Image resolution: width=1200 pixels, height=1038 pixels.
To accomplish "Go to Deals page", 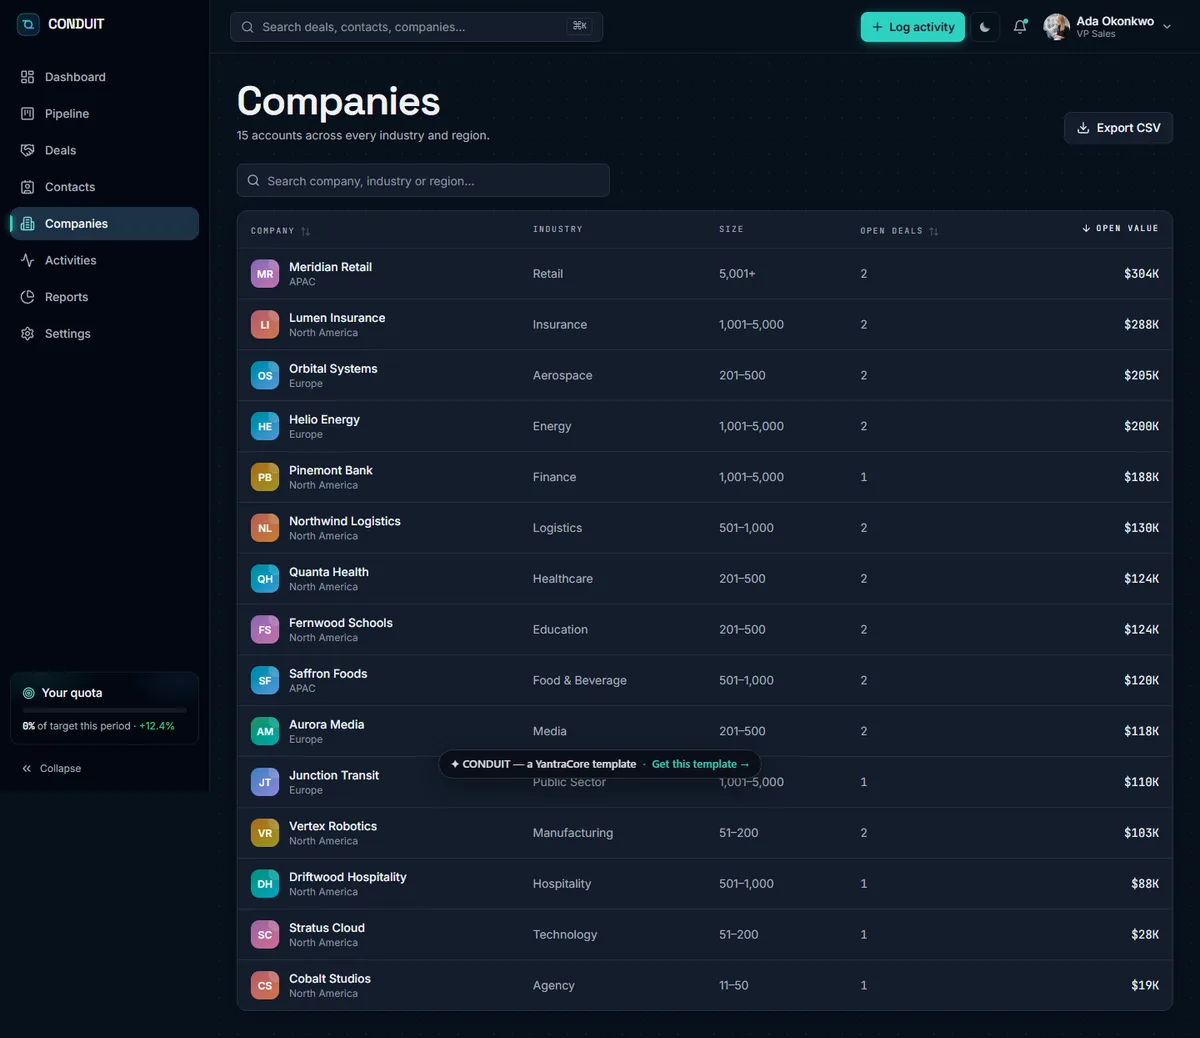I will point(104,150).
